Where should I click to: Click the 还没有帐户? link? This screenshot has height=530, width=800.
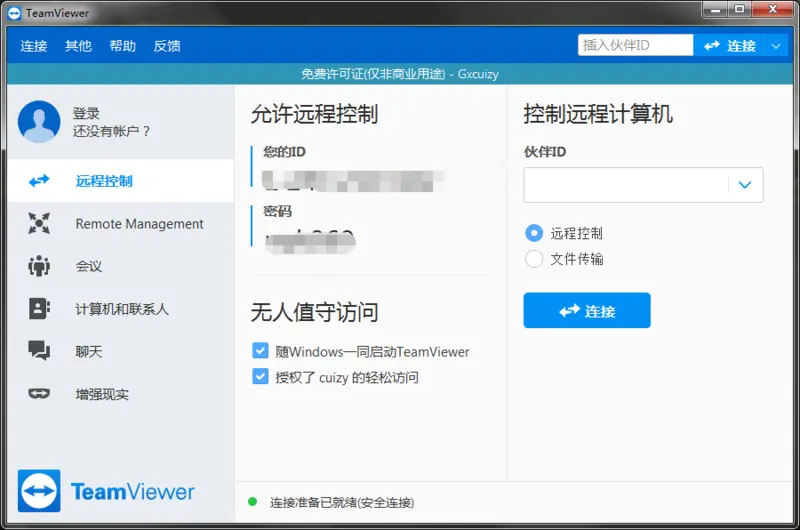click(x=111, y=131)
